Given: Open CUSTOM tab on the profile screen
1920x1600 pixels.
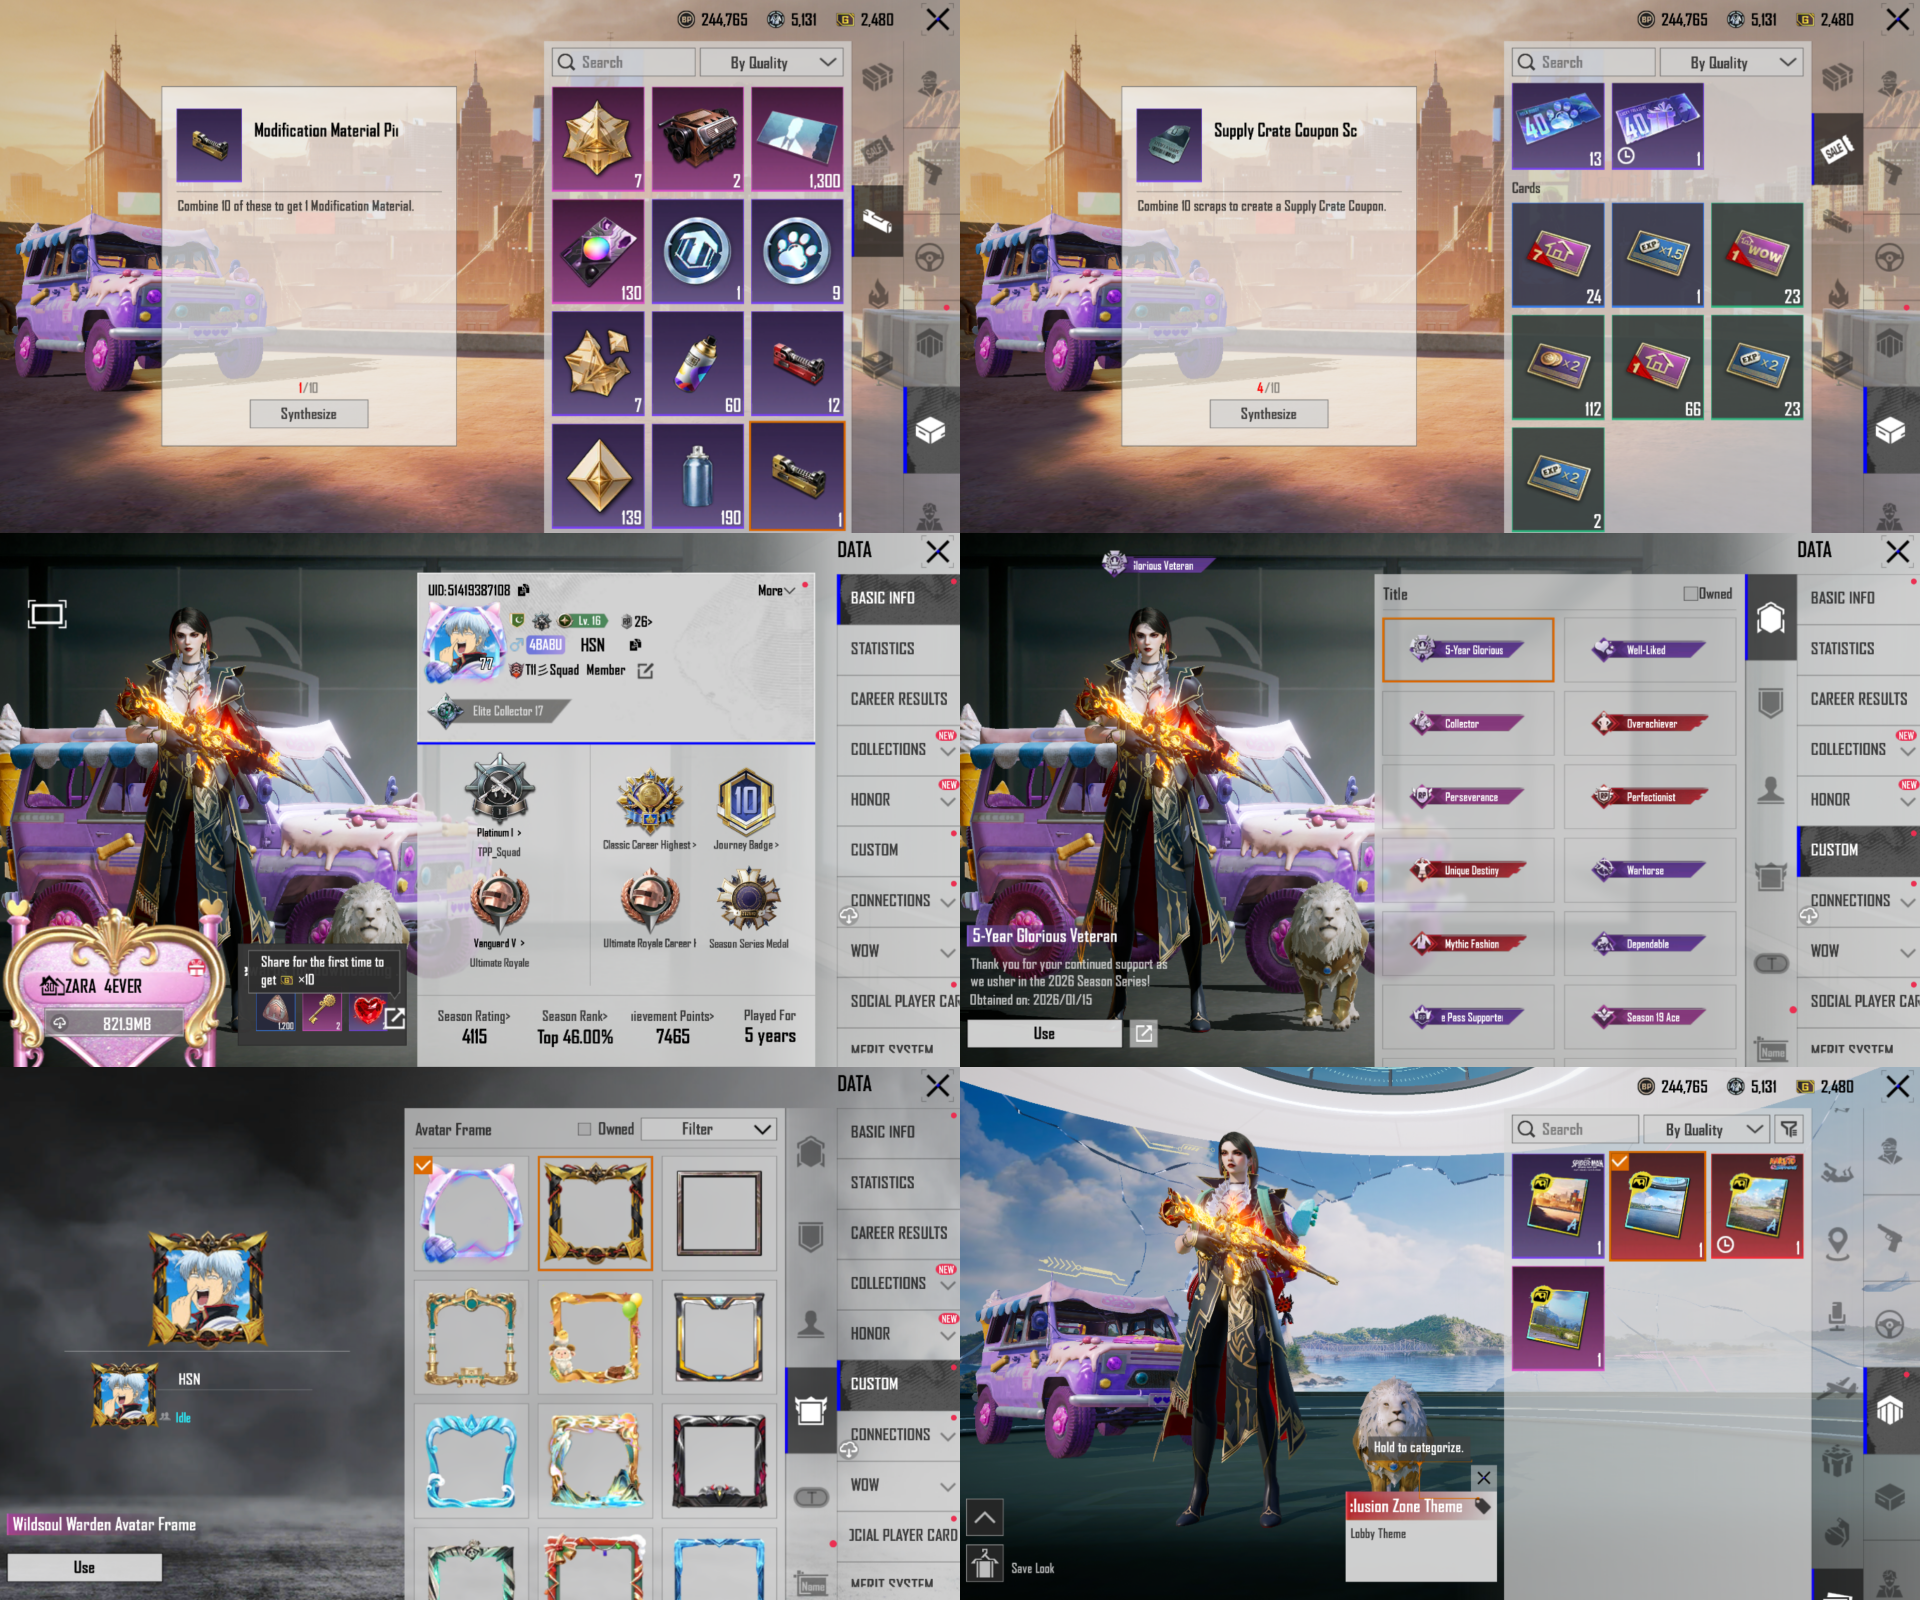Looking at the screenshot, I should pyautogui.click(x=898, y=850).
